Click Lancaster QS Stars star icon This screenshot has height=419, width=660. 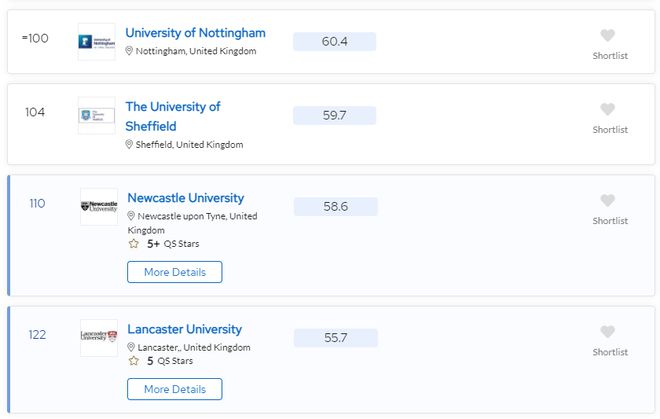pos(133,361)
